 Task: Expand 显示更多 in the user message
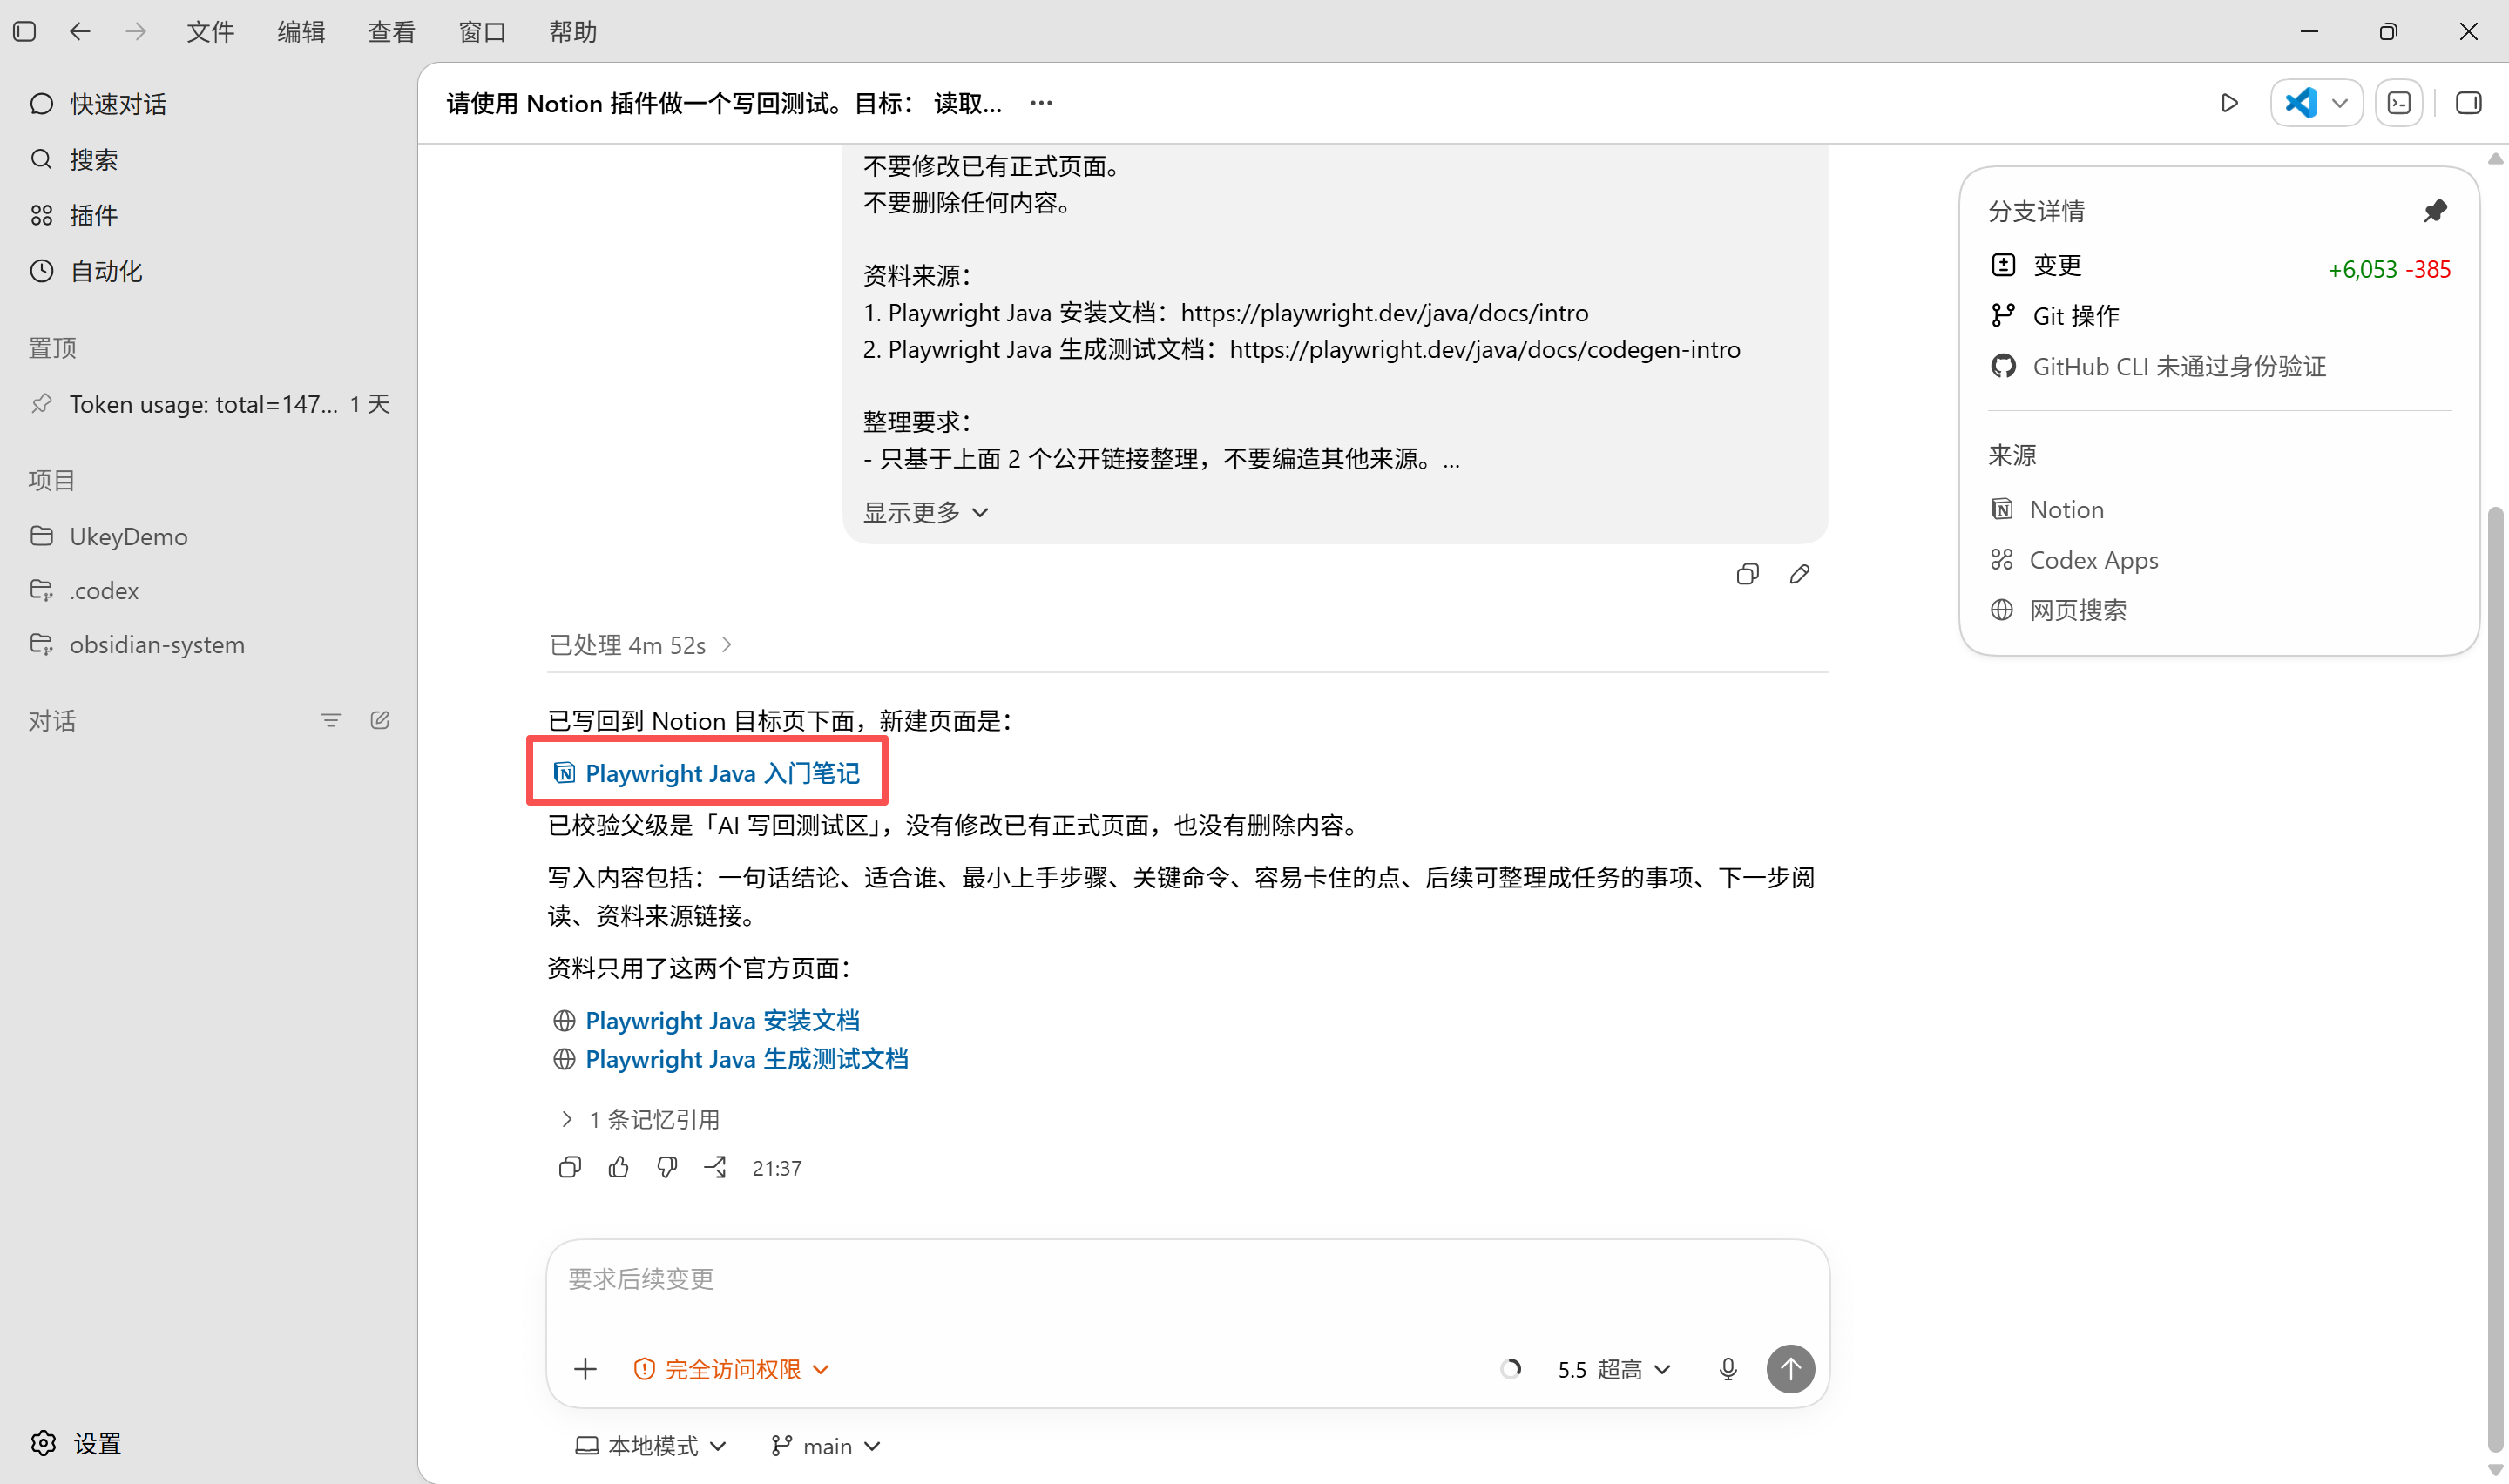tap(926, 513)
